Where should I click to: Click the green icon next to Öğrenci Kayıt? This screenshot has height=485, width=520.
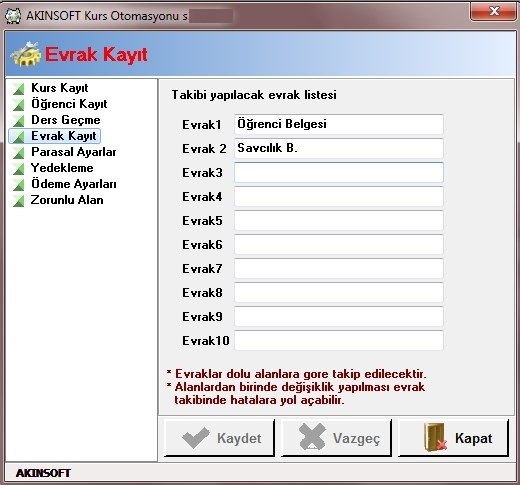coord(19,105)
